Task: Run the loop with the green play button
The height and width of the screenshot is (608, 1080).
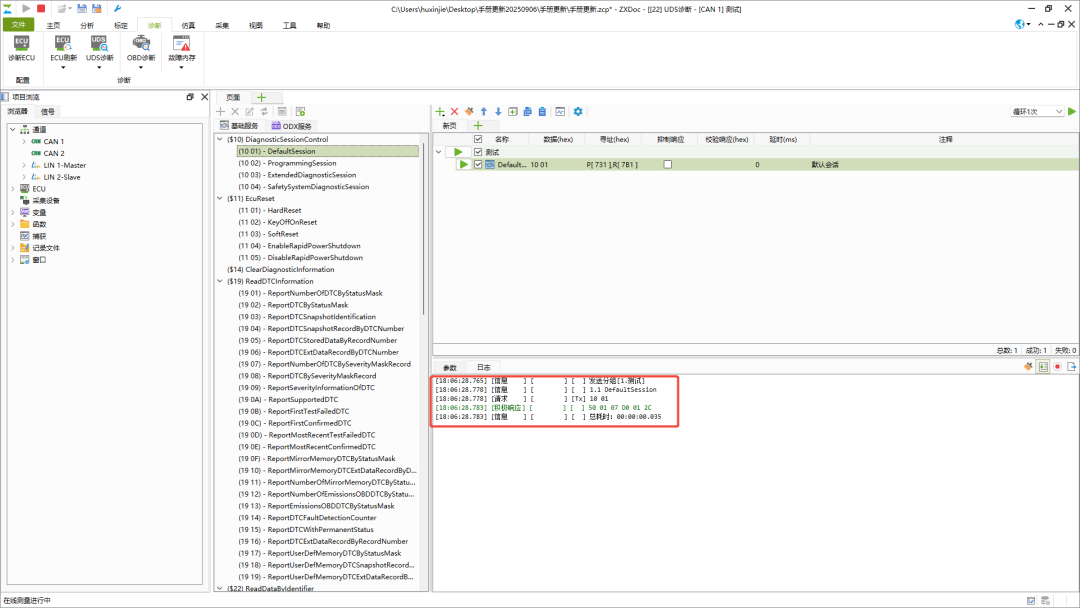Action: (1072, 111)
